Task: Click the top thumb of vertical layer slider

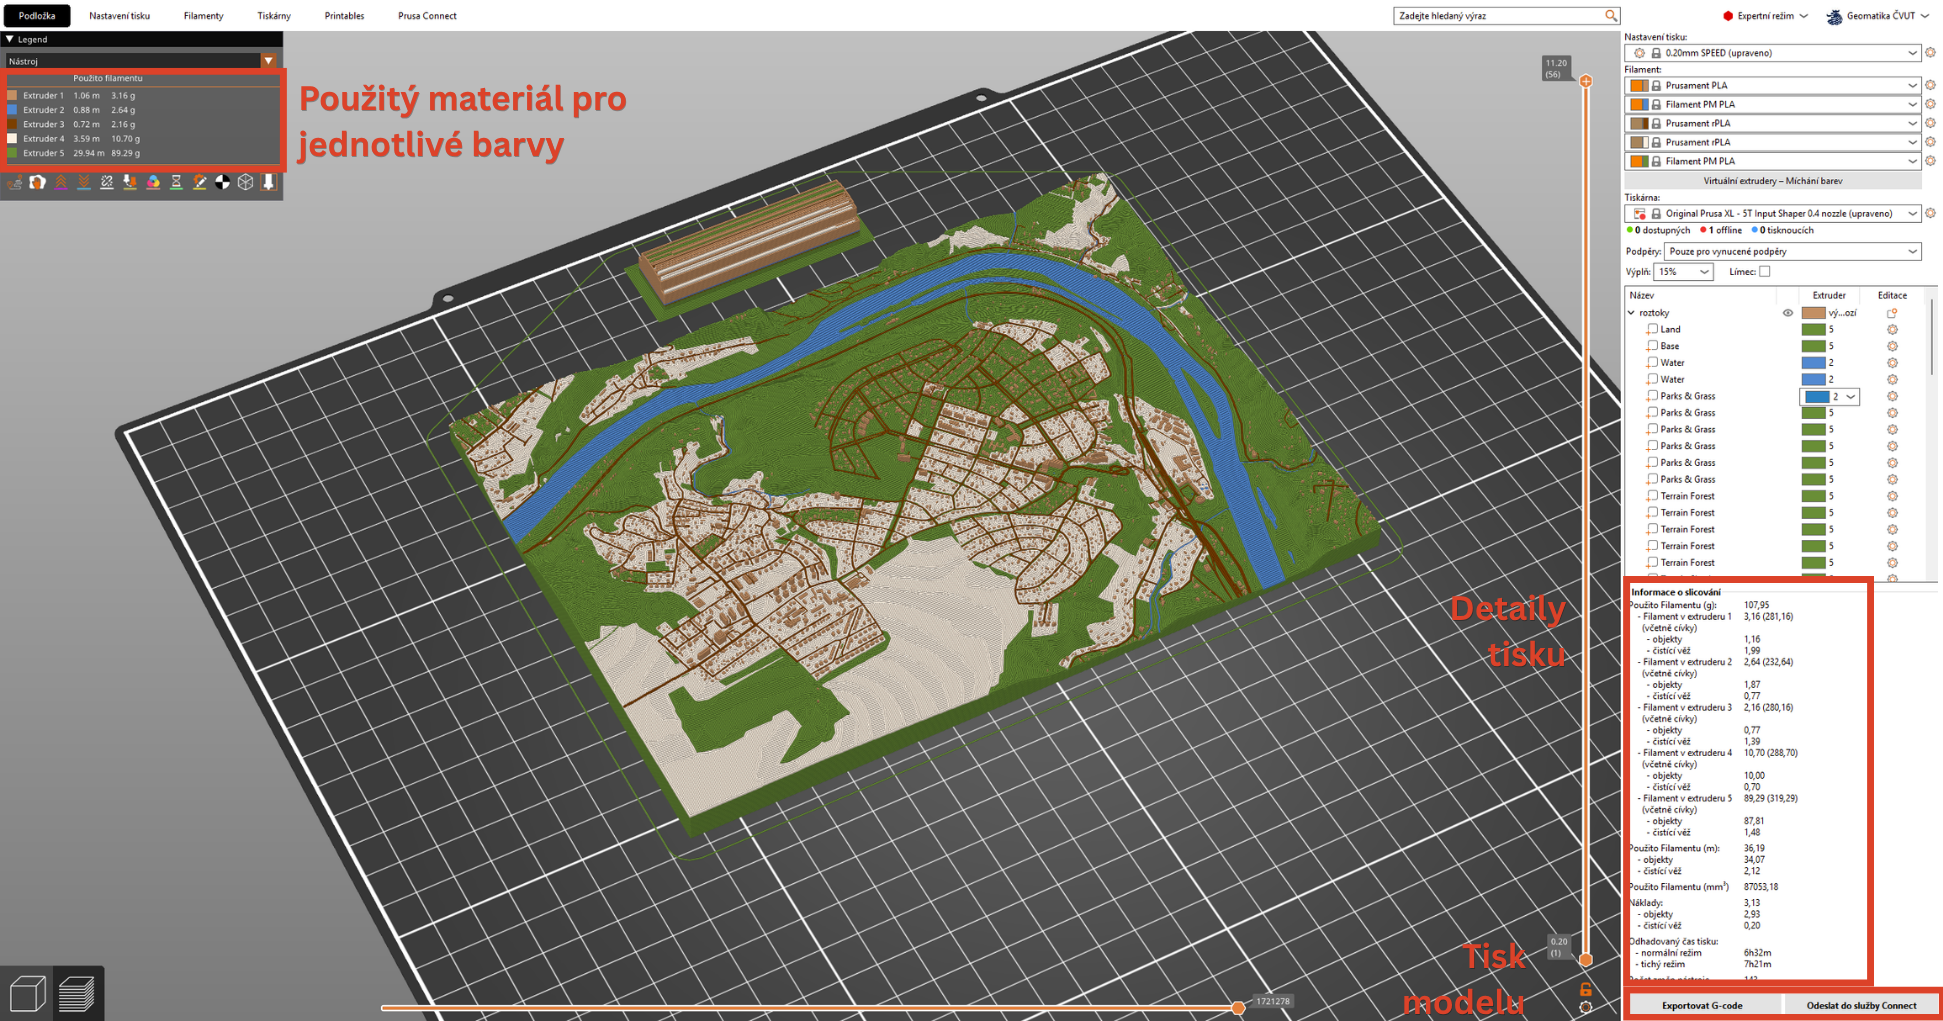Action: point(1586,81)
